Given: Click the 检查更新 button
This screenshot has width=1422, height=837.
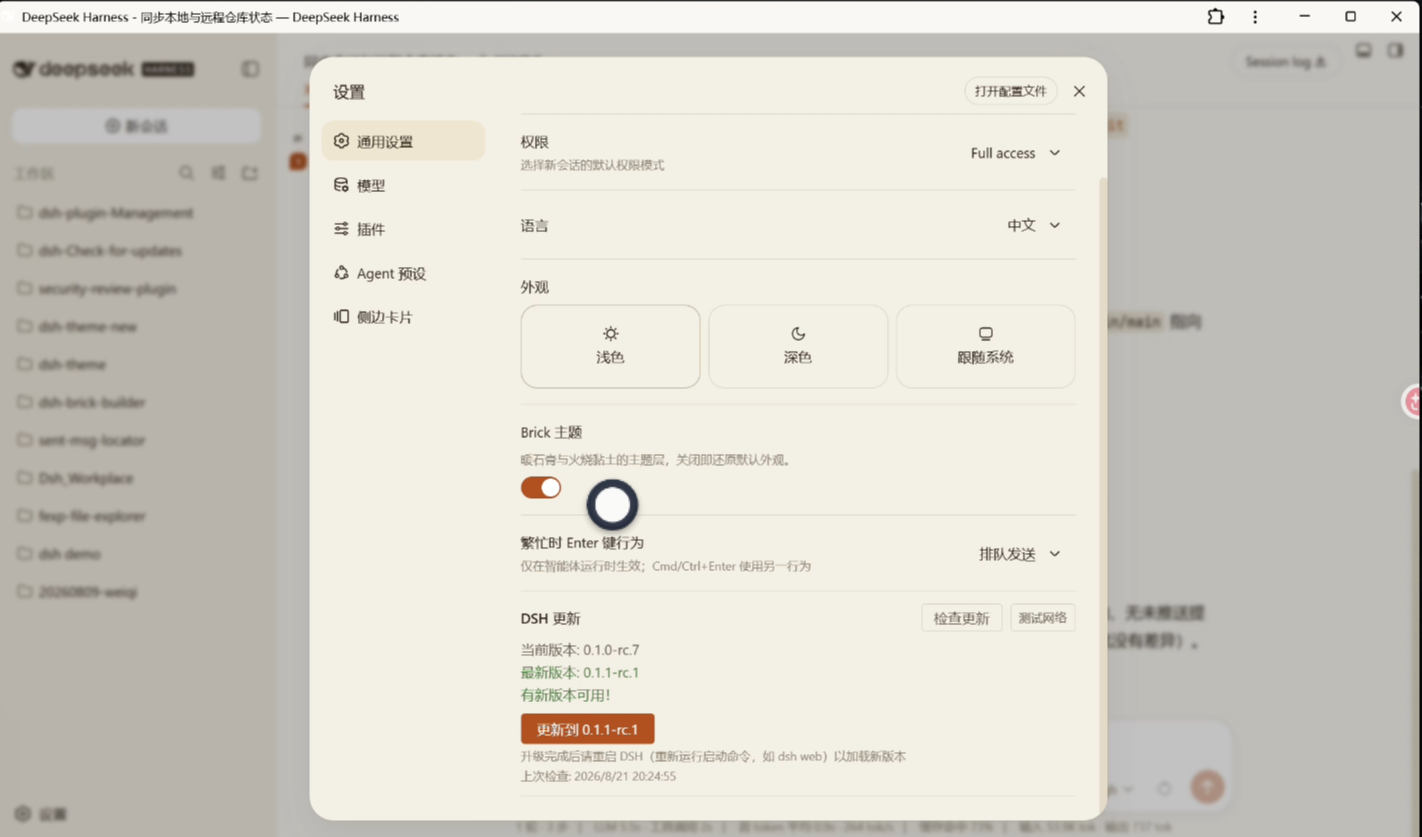Looking at the screenshot, I should point(961,618).
